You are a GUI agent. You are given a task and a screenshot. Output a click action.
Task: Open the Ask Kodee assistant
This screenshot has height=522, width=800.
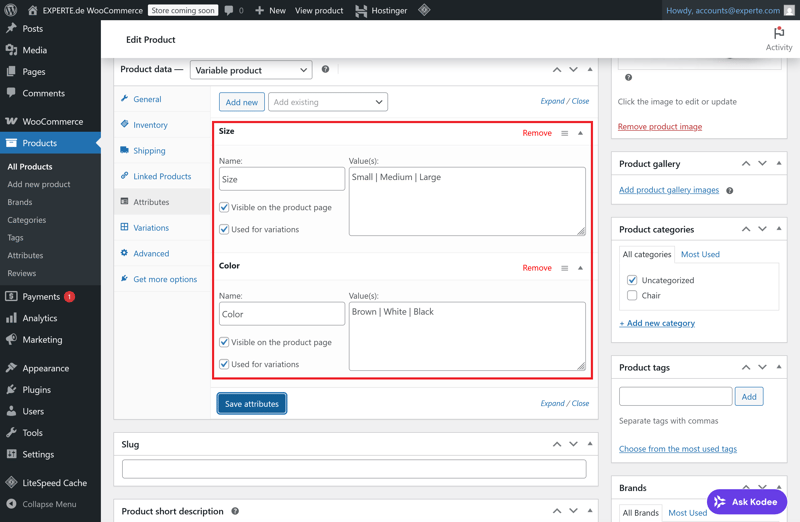coord(747,501)
